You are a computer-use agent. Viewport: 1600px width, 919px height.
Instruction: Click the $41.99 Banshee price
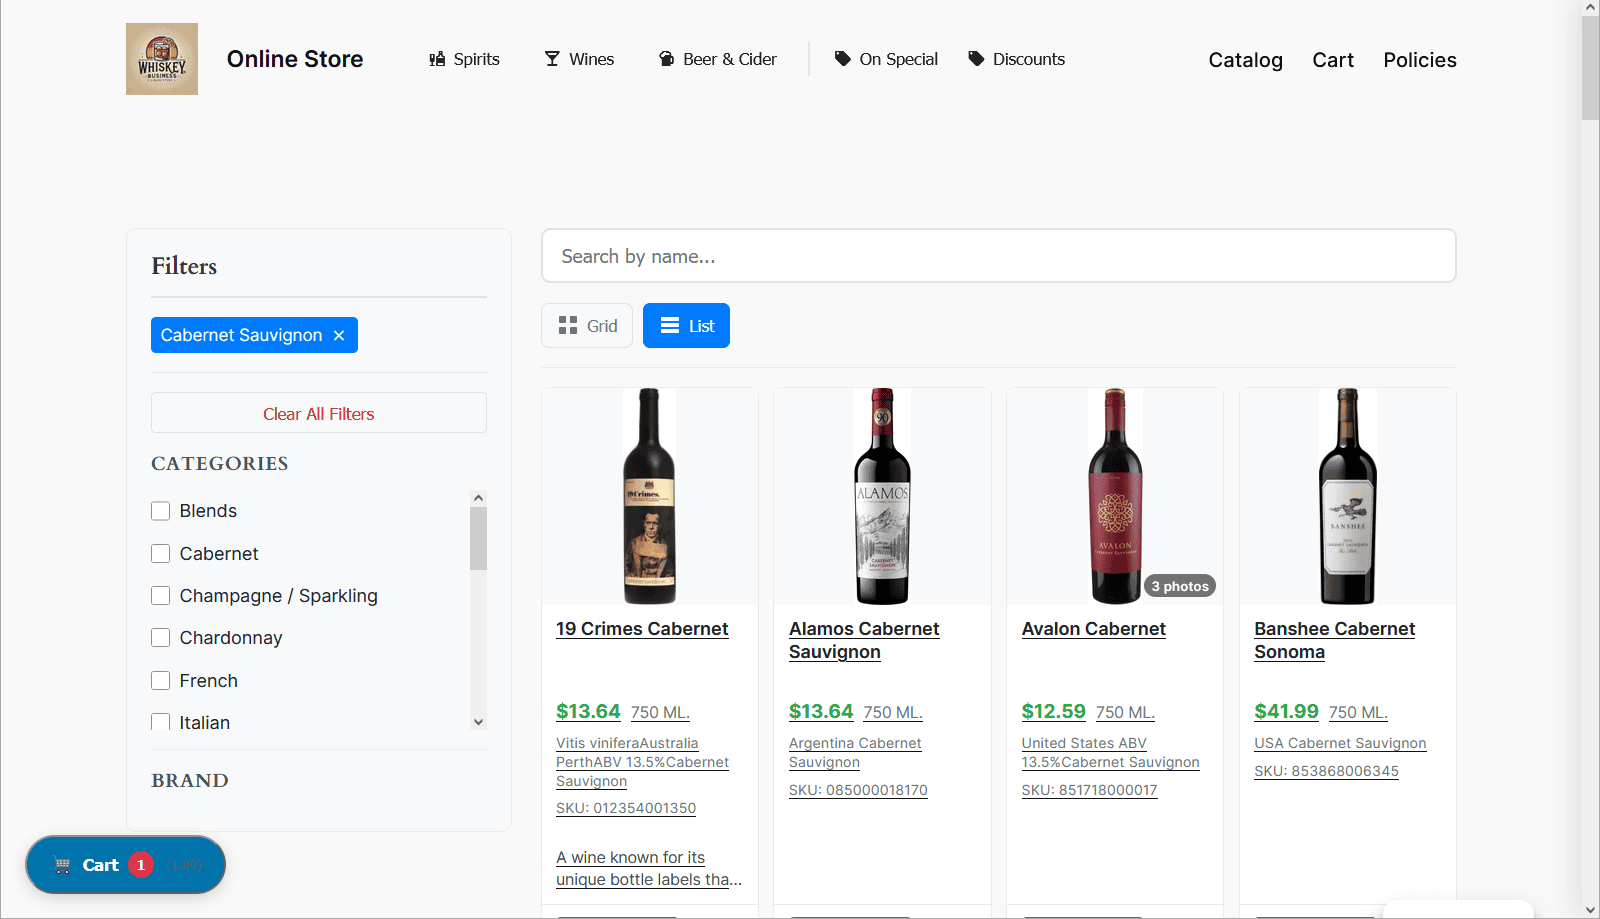(1286, 711)
